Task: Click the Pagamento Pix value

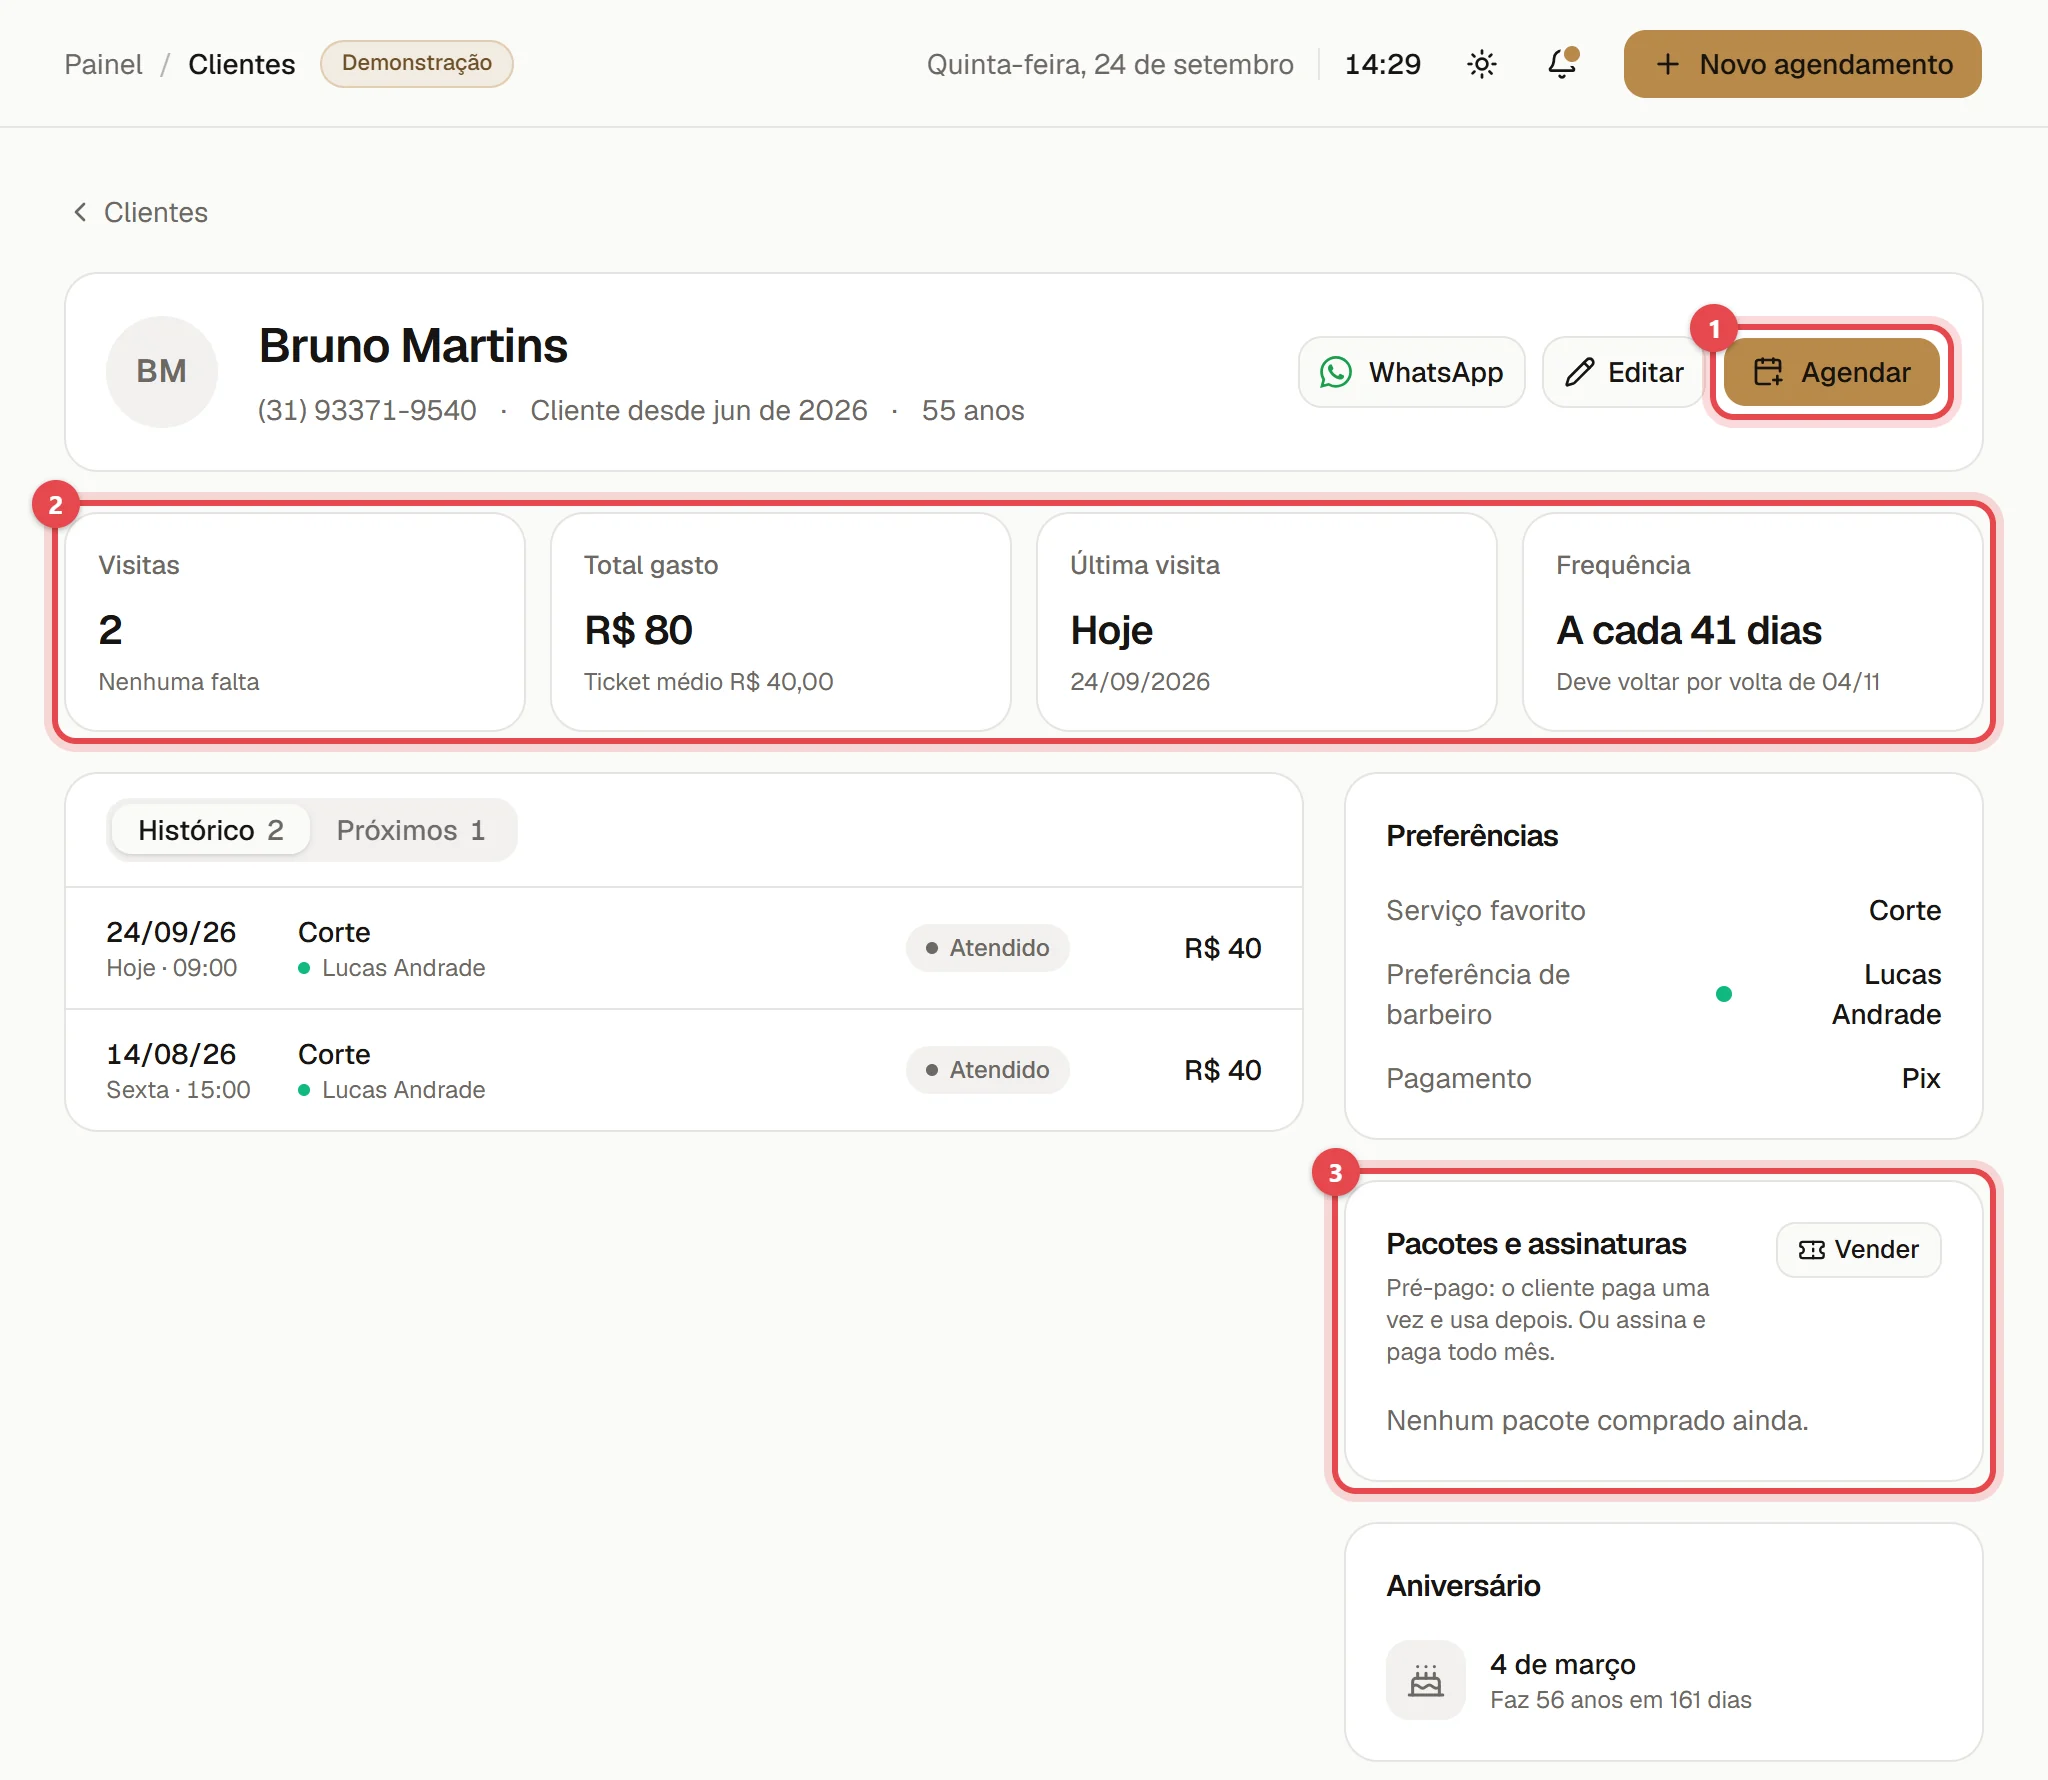Action: pos(1921,1078)
